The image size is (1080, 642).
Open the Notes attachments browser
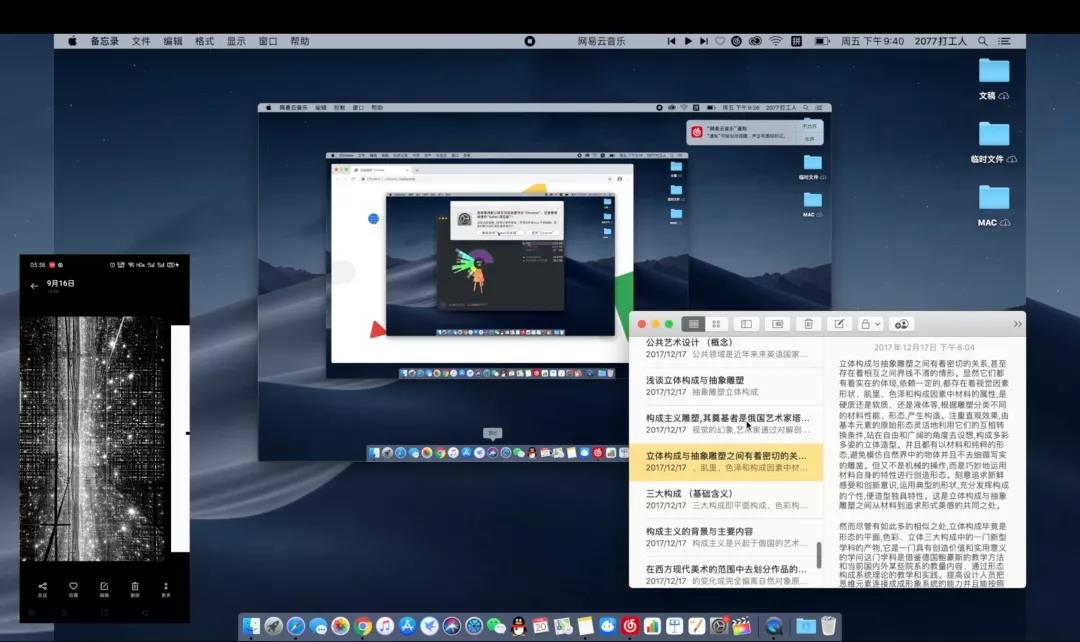[778, 324]
